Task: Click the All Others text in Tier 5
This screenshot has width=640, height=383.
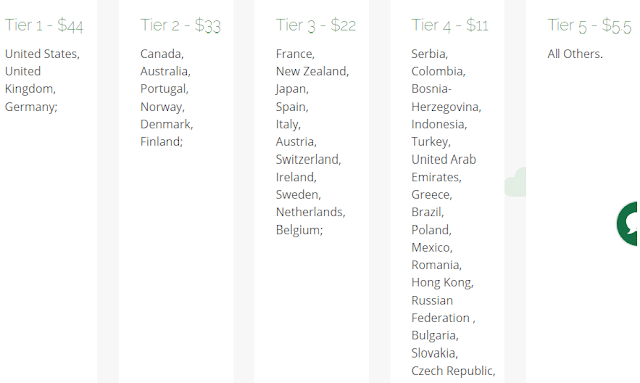Action: 575,54
